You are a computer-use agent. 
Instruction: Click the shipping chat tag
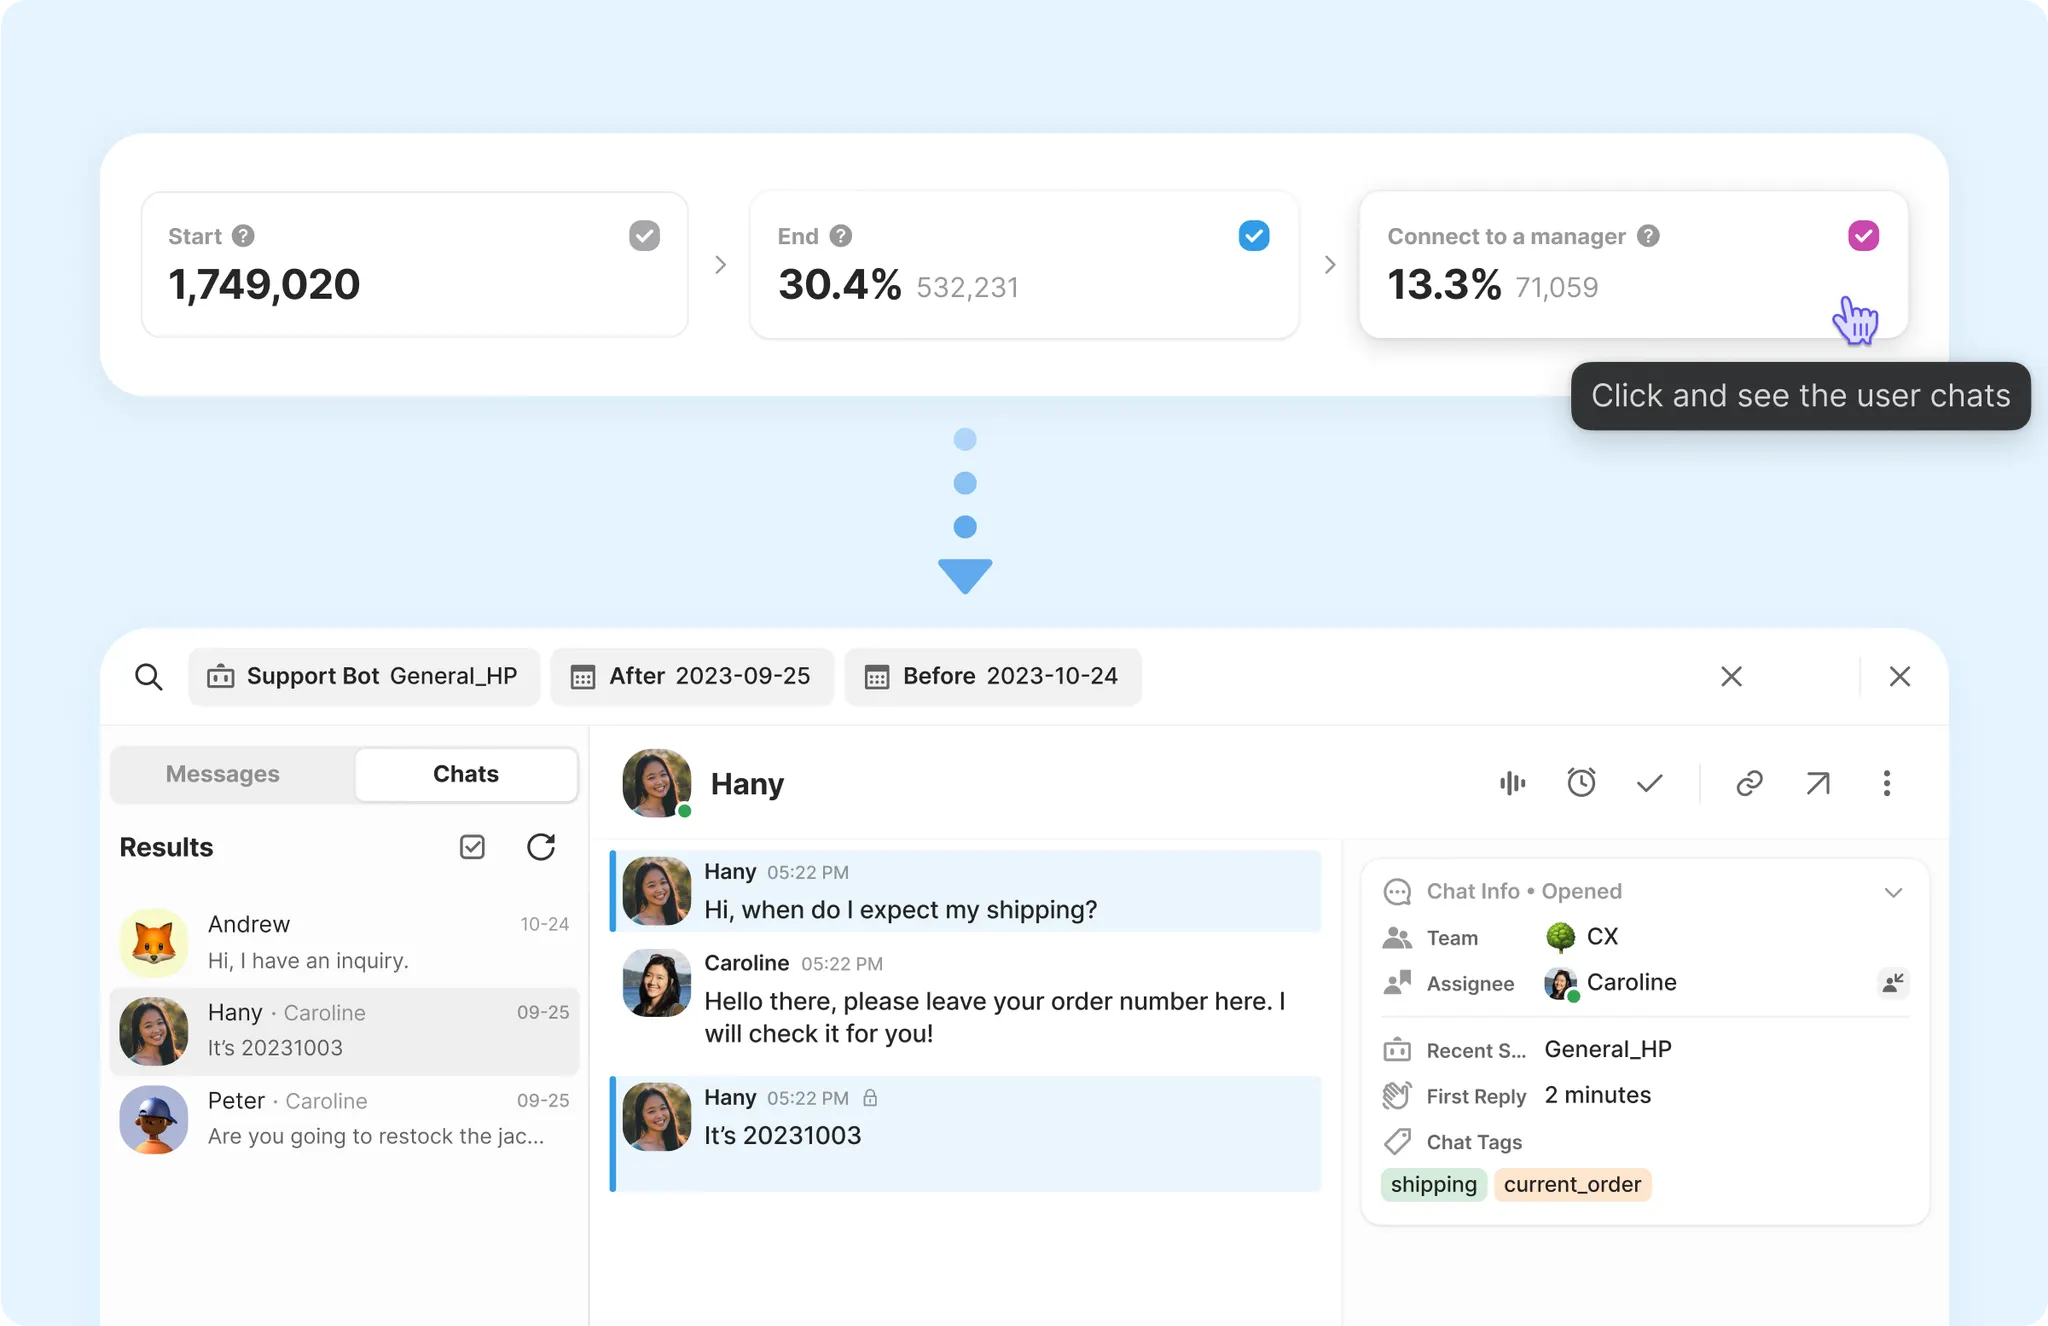1433,1185
